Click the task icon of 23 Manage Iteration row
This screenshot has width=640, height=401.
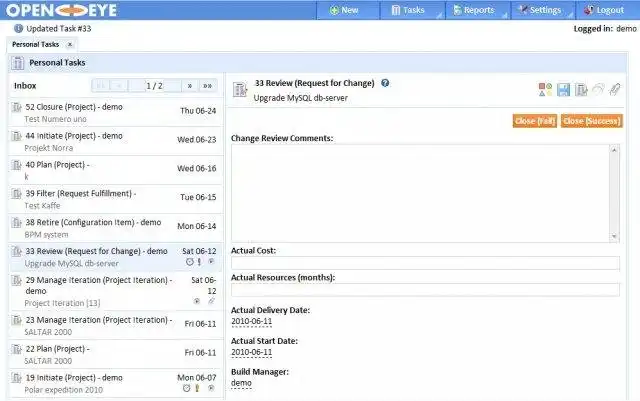tap(16, 321)
